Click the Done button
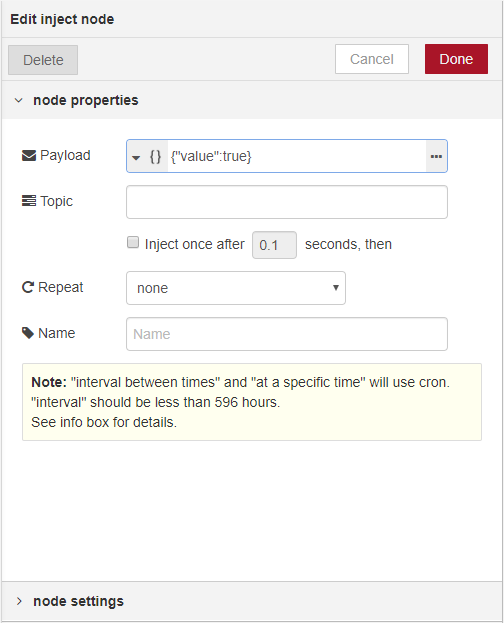This screenshot has width=504, height=623. [456, 59]
